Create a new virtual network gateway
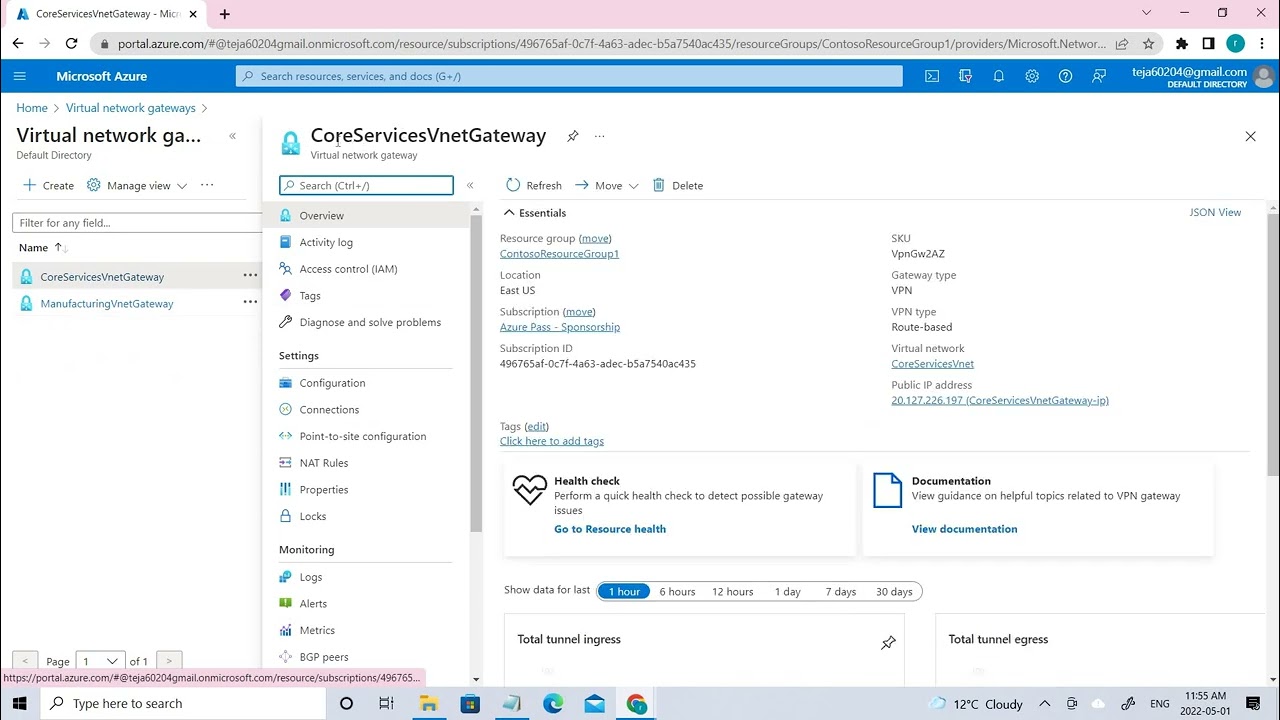The image size is (1280, 720). tap(48, 185)
